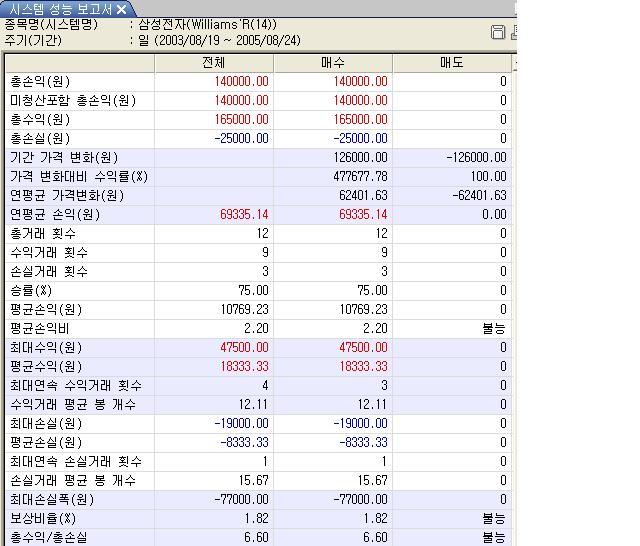Screen dimensions: 640x546
Task: Click the 최대손실폭(원) row label
Action: coord(52,500)
